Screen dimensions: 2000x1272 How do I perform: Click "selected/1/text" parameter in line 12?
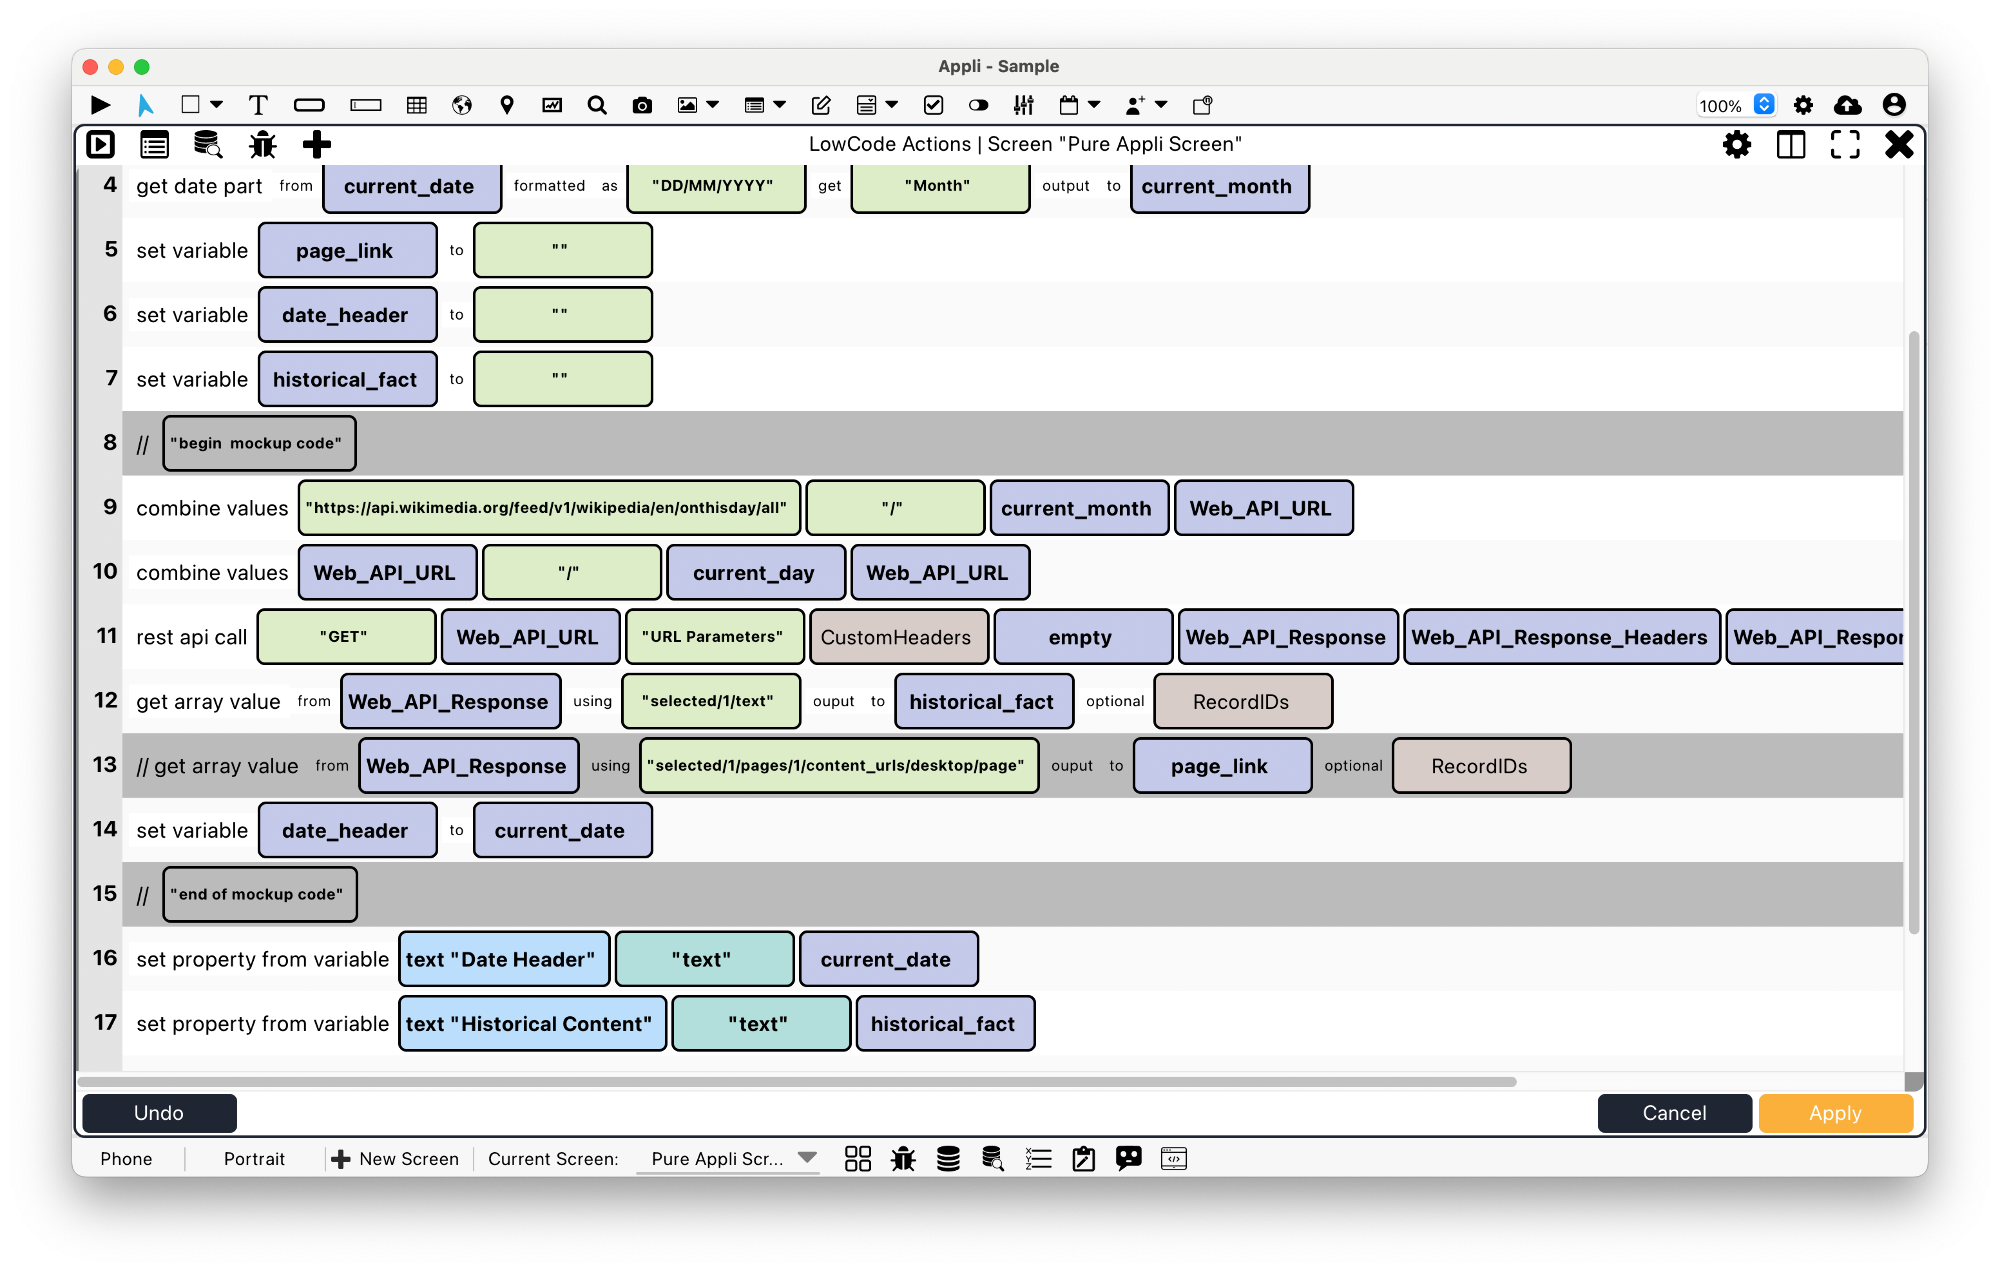pyautogui.click(x=711, y=701)
